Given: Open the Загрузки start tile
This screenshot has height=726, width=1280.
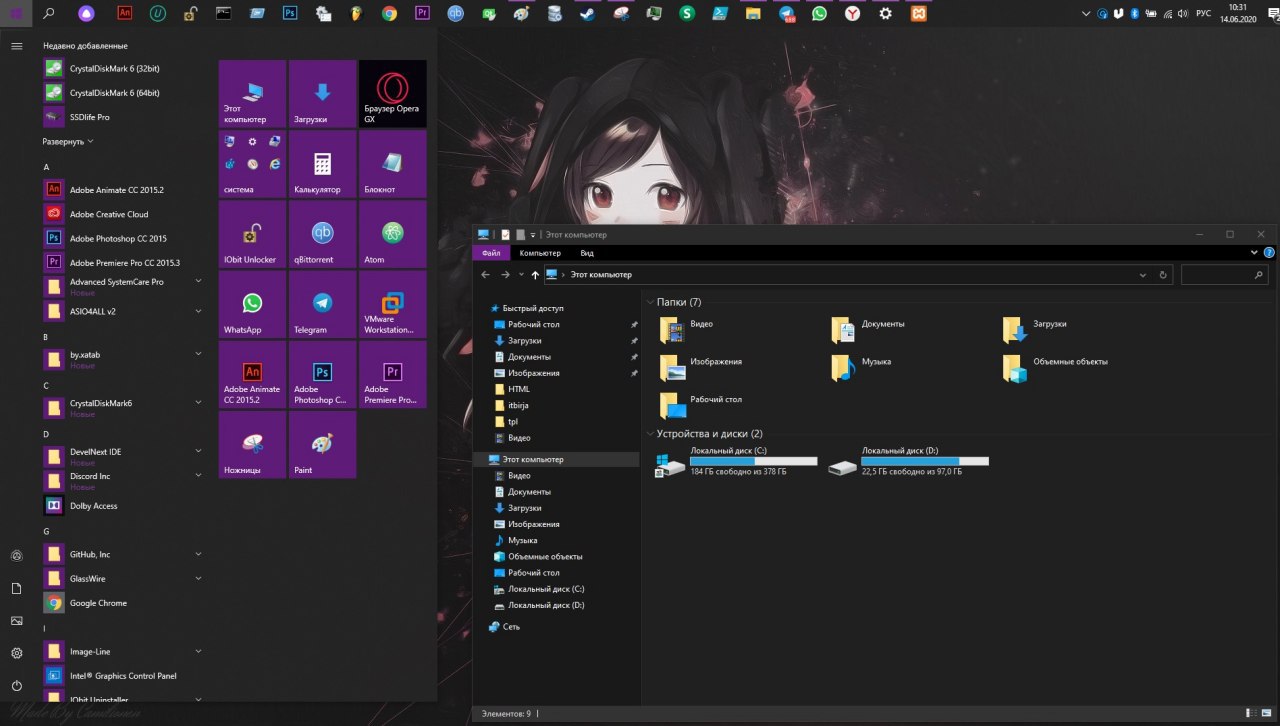Looking at the screenshot, I should click(322, 94).
